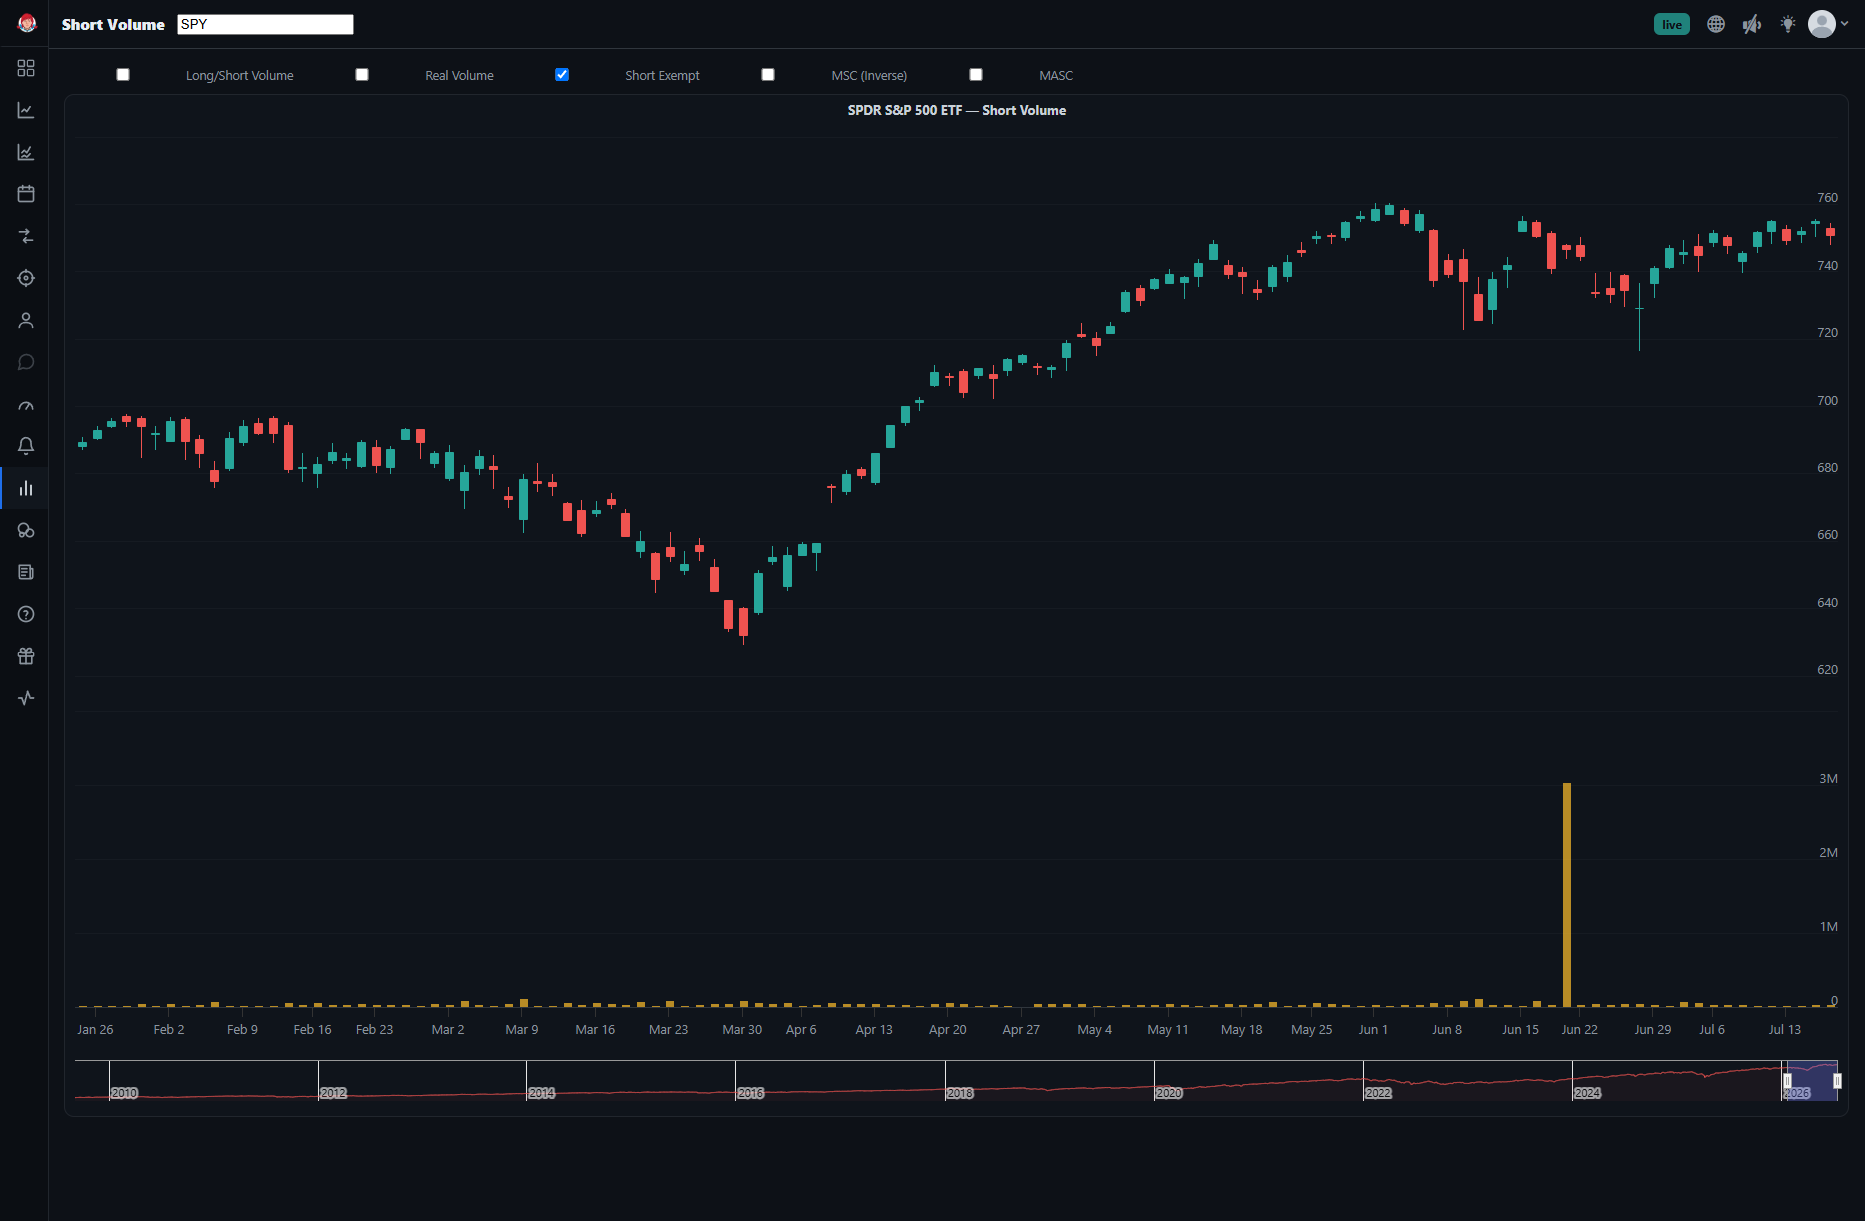Click the 2020 marker on the navigator

1168,1093
